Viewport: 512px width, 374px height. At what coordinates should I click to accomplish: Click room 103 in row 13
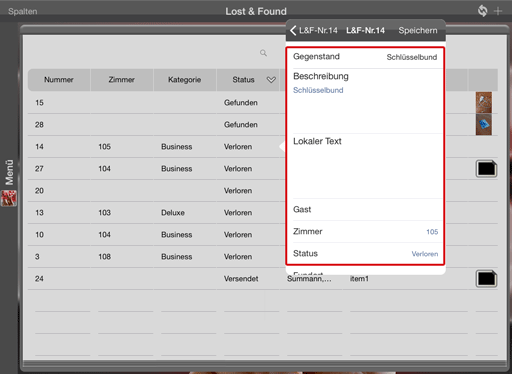[104, 213]
